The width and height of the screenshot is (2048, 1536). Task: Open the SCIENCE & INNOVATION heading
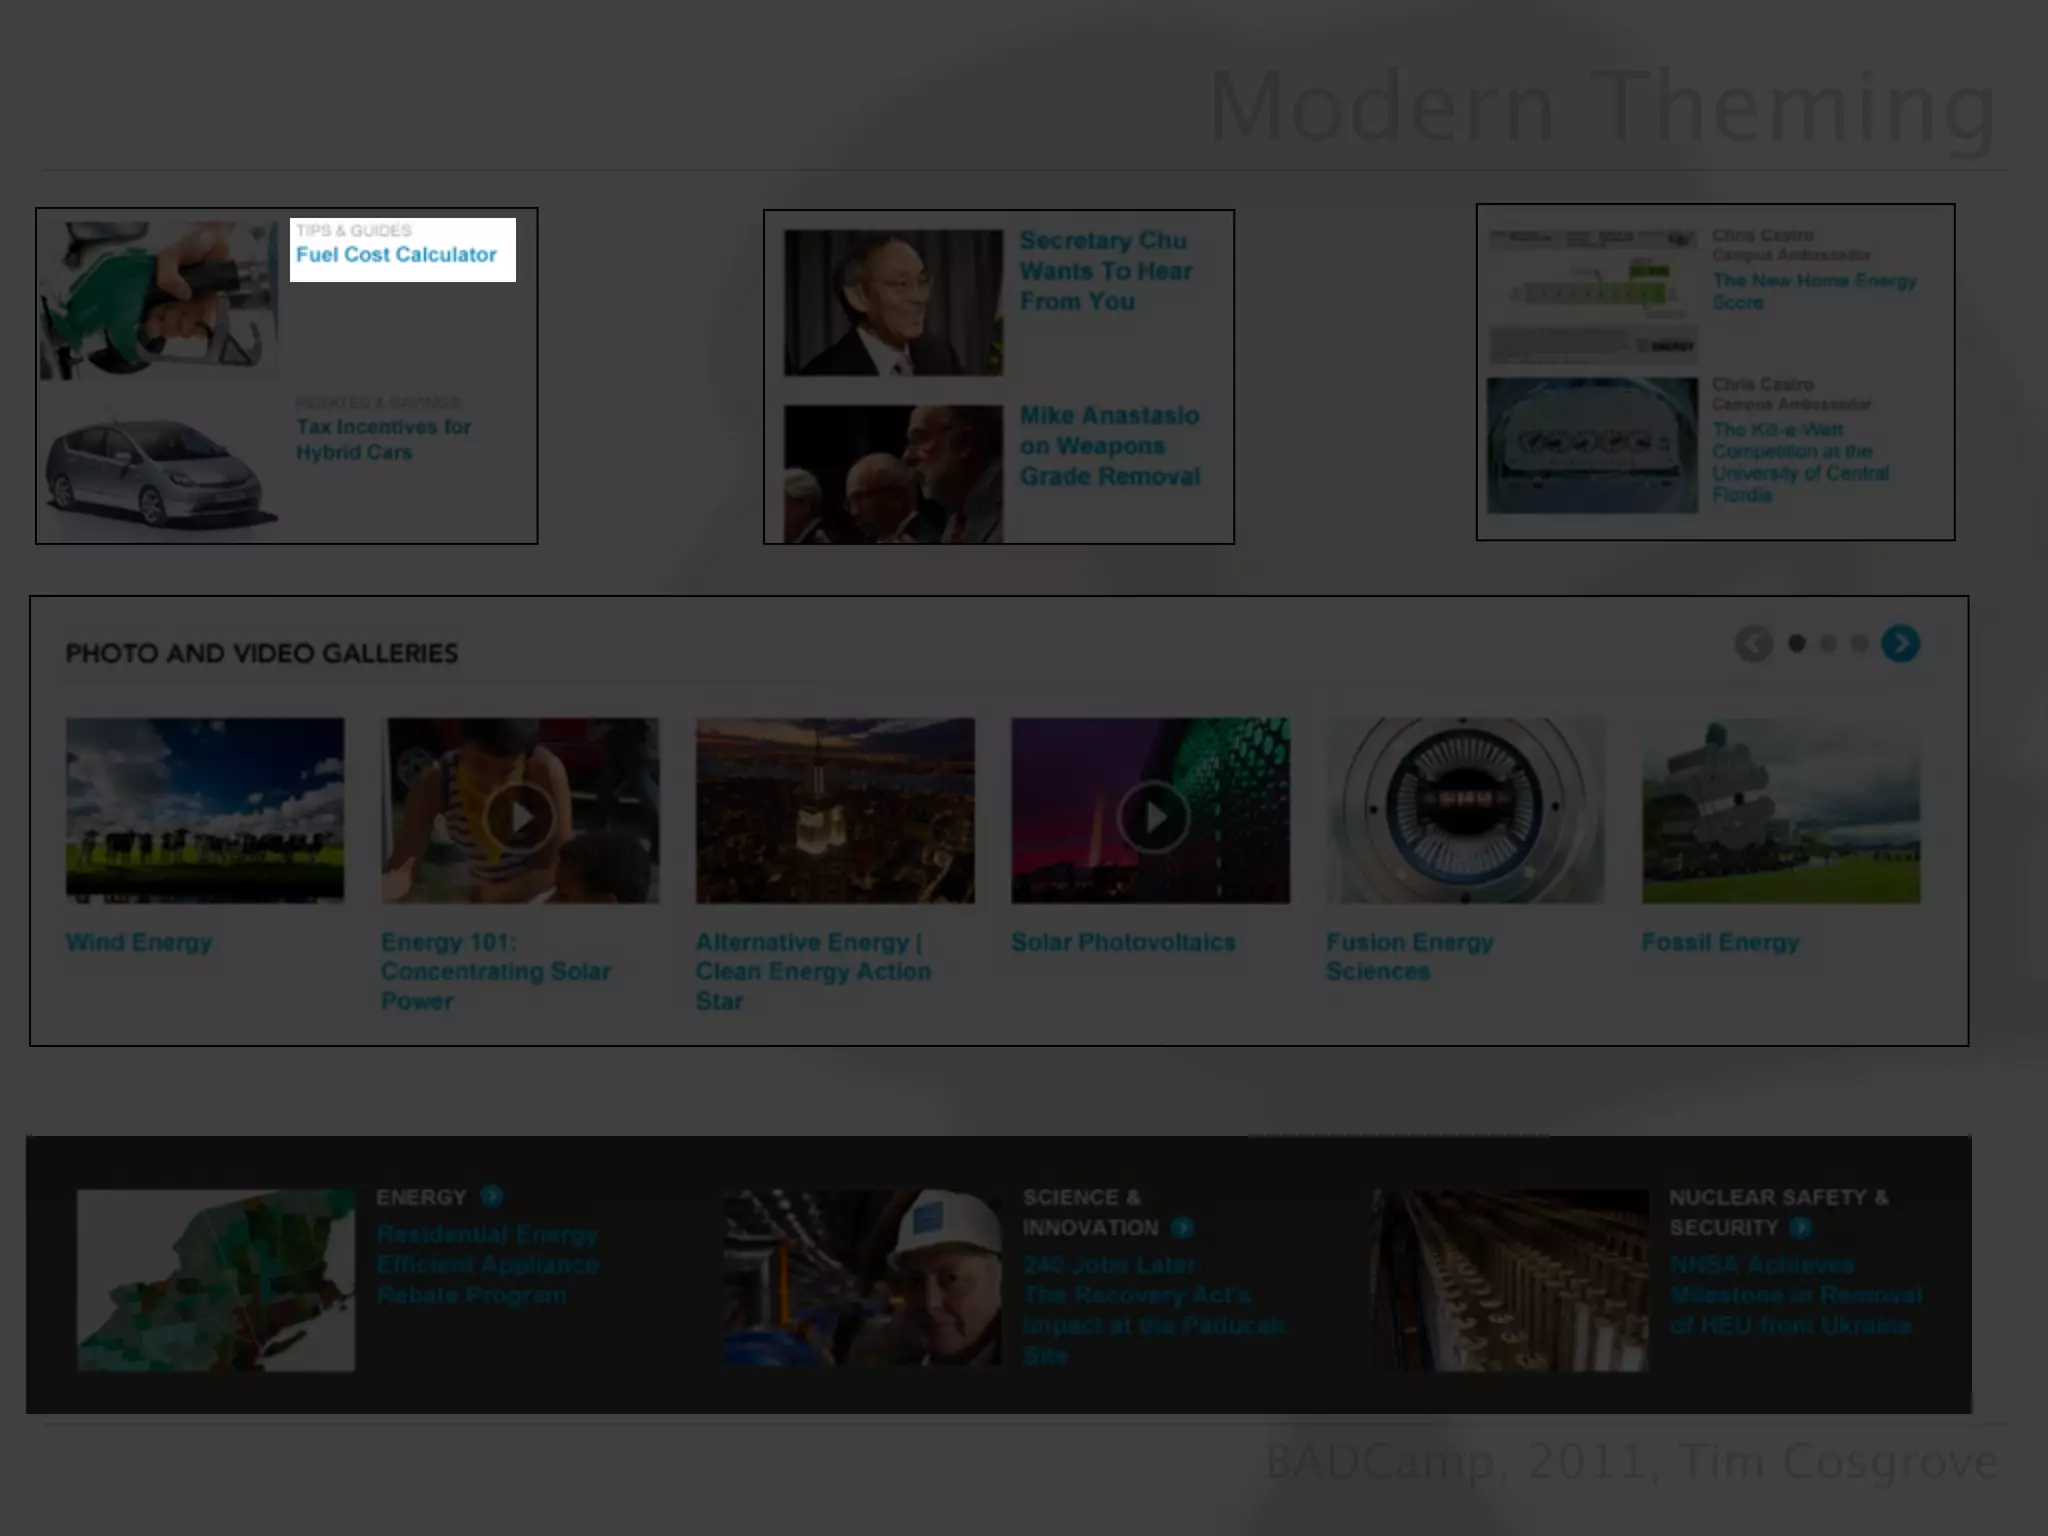pyautogui.click(x=1090, y=1212)
